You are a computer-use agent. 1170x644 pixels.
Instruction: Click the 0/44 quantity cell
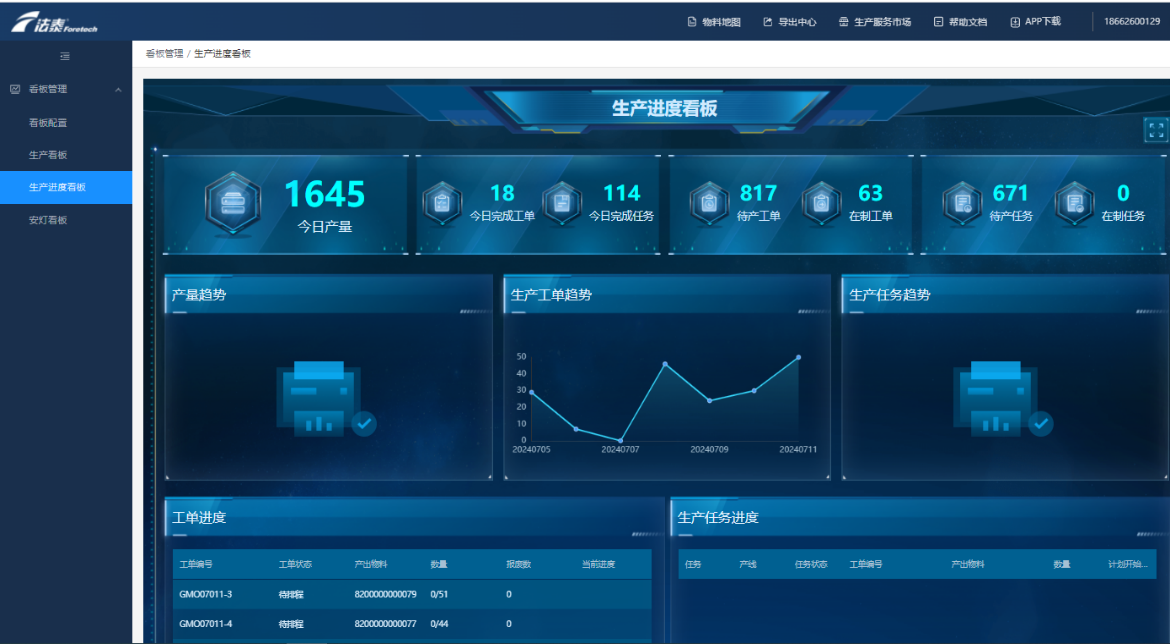(439, 623)
